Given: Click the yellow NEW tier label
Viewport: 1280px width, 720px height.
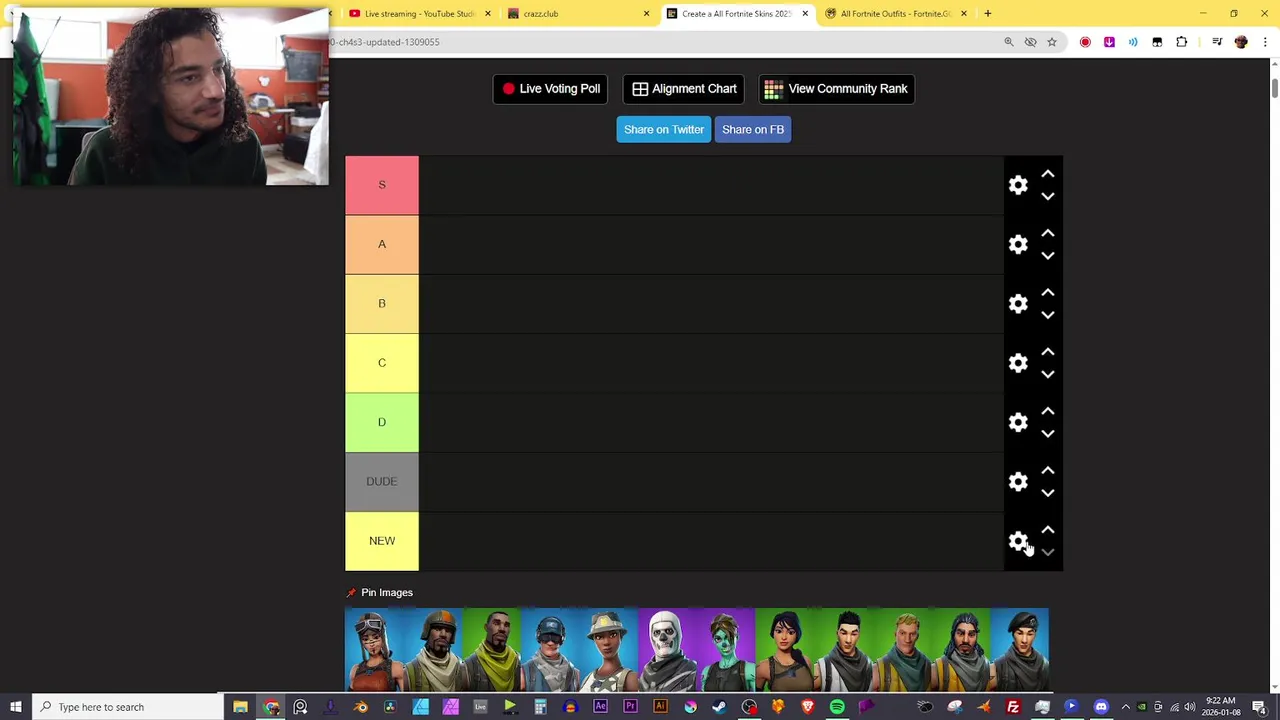Looking at the screenshot, I should 382,541.
